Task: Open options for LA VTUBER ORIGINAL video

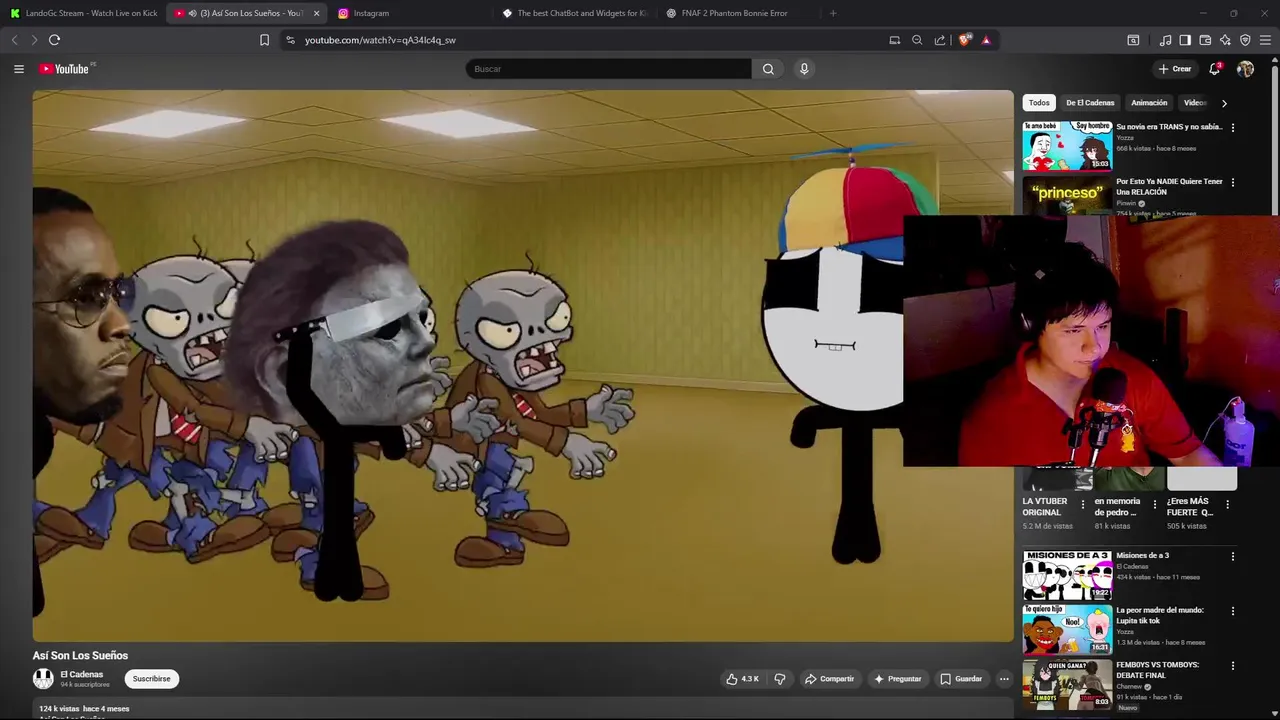Action: pos(1082,505)
